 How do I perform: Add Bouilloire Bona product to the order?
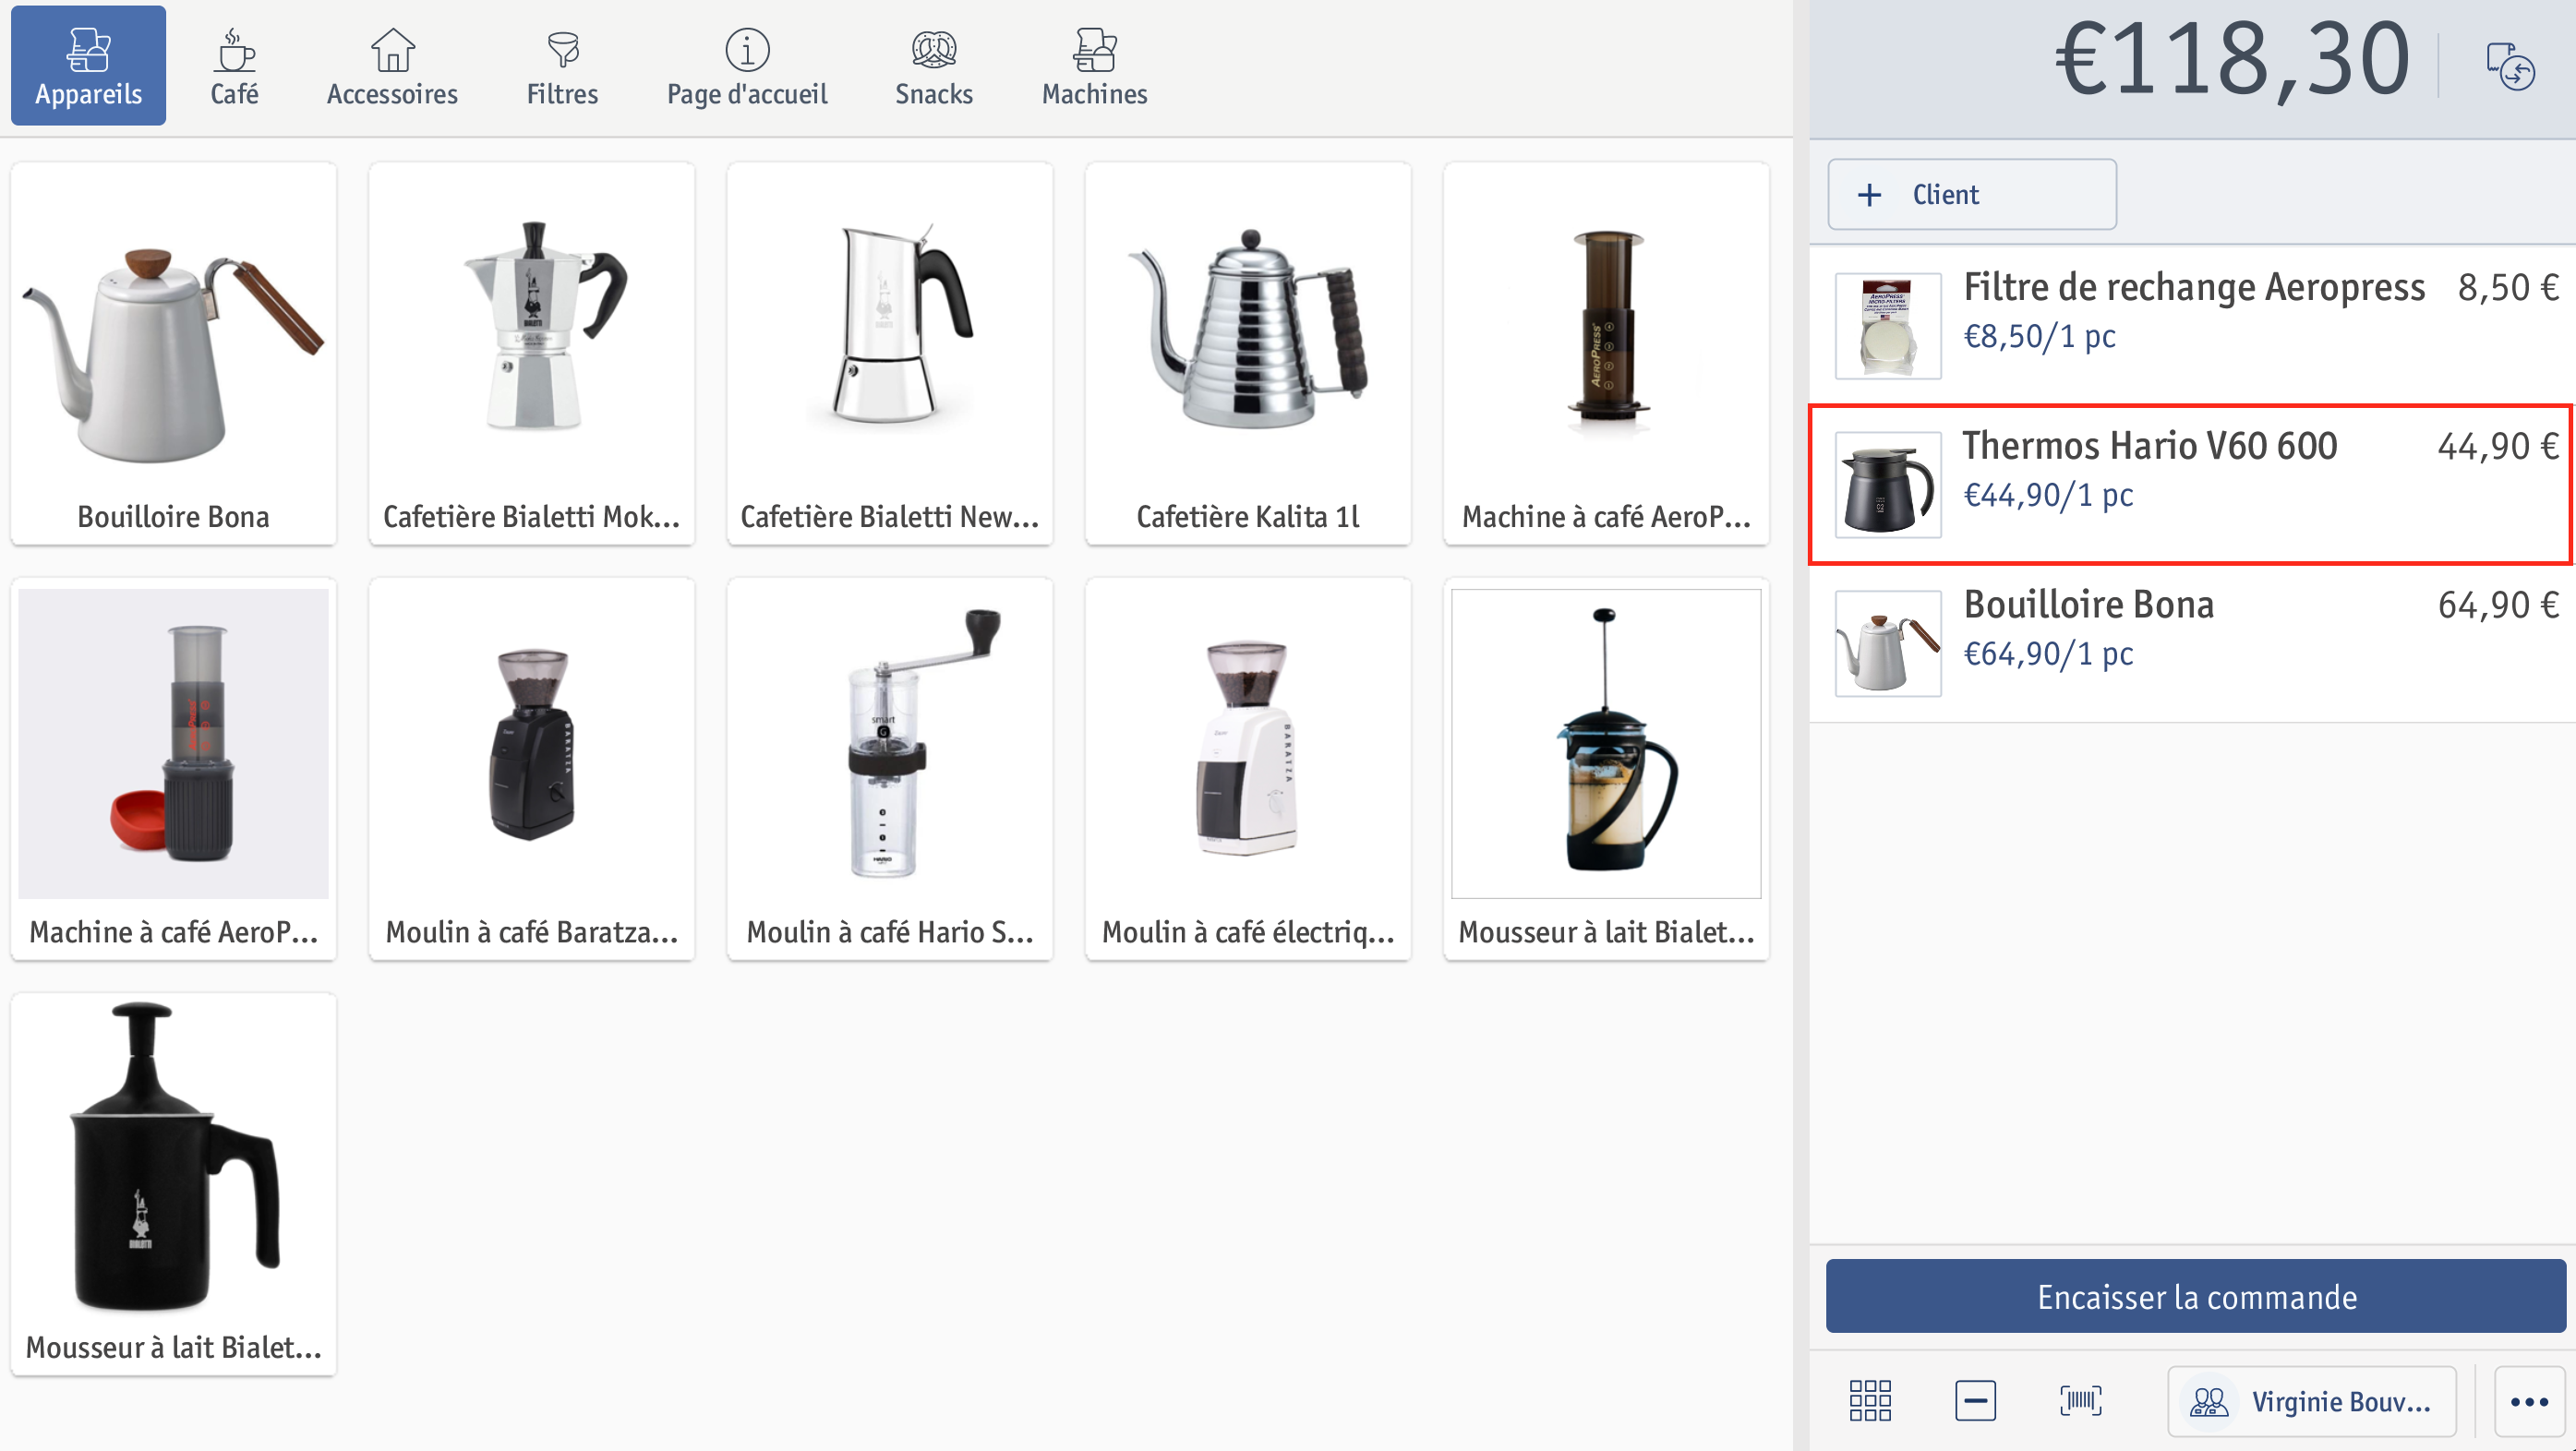(x=174, y=354)
